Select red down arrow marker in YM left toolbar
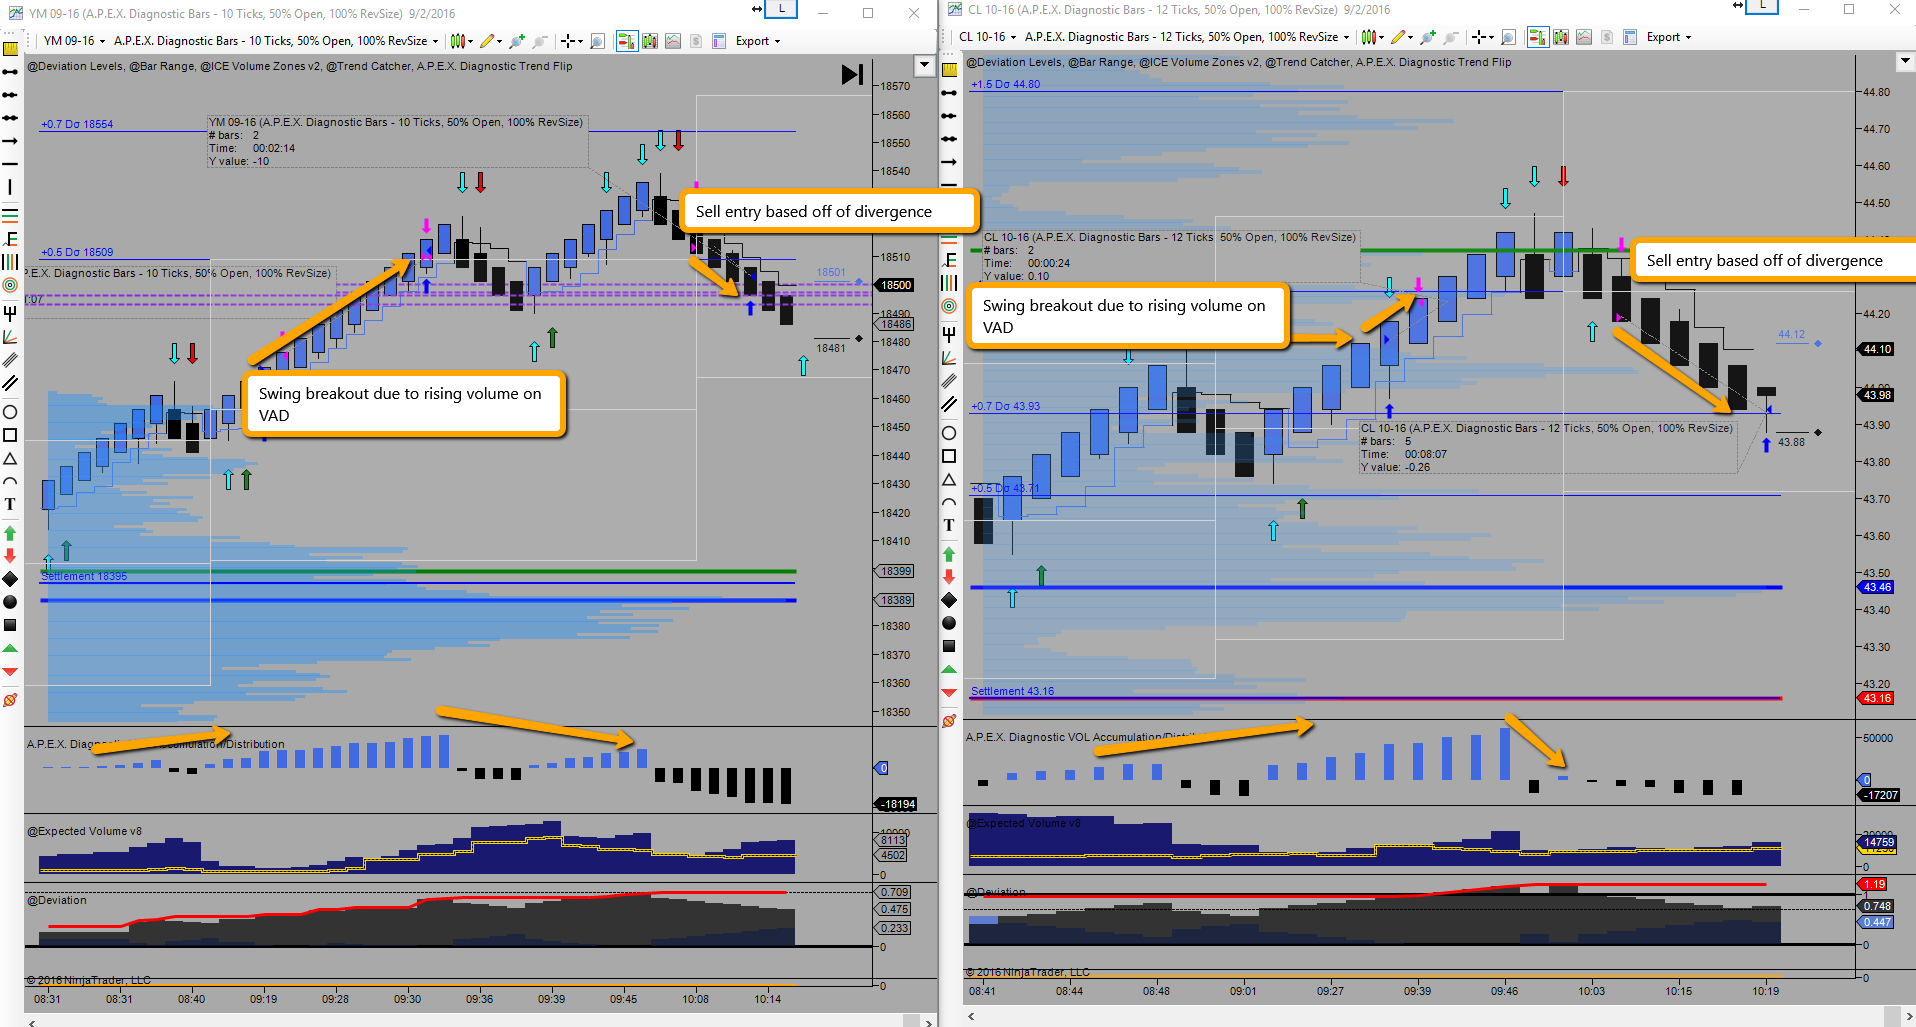Image resolution: width=1916 pixels, height=1027 pixels. click(x=10, y=556)
